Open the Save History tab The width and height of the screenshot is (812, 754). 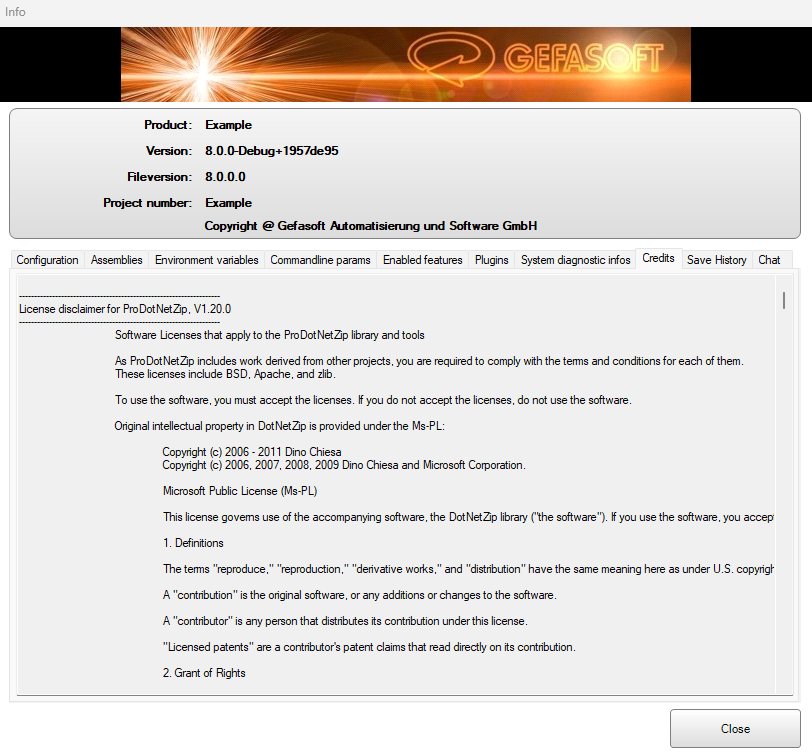coord(717,260)
